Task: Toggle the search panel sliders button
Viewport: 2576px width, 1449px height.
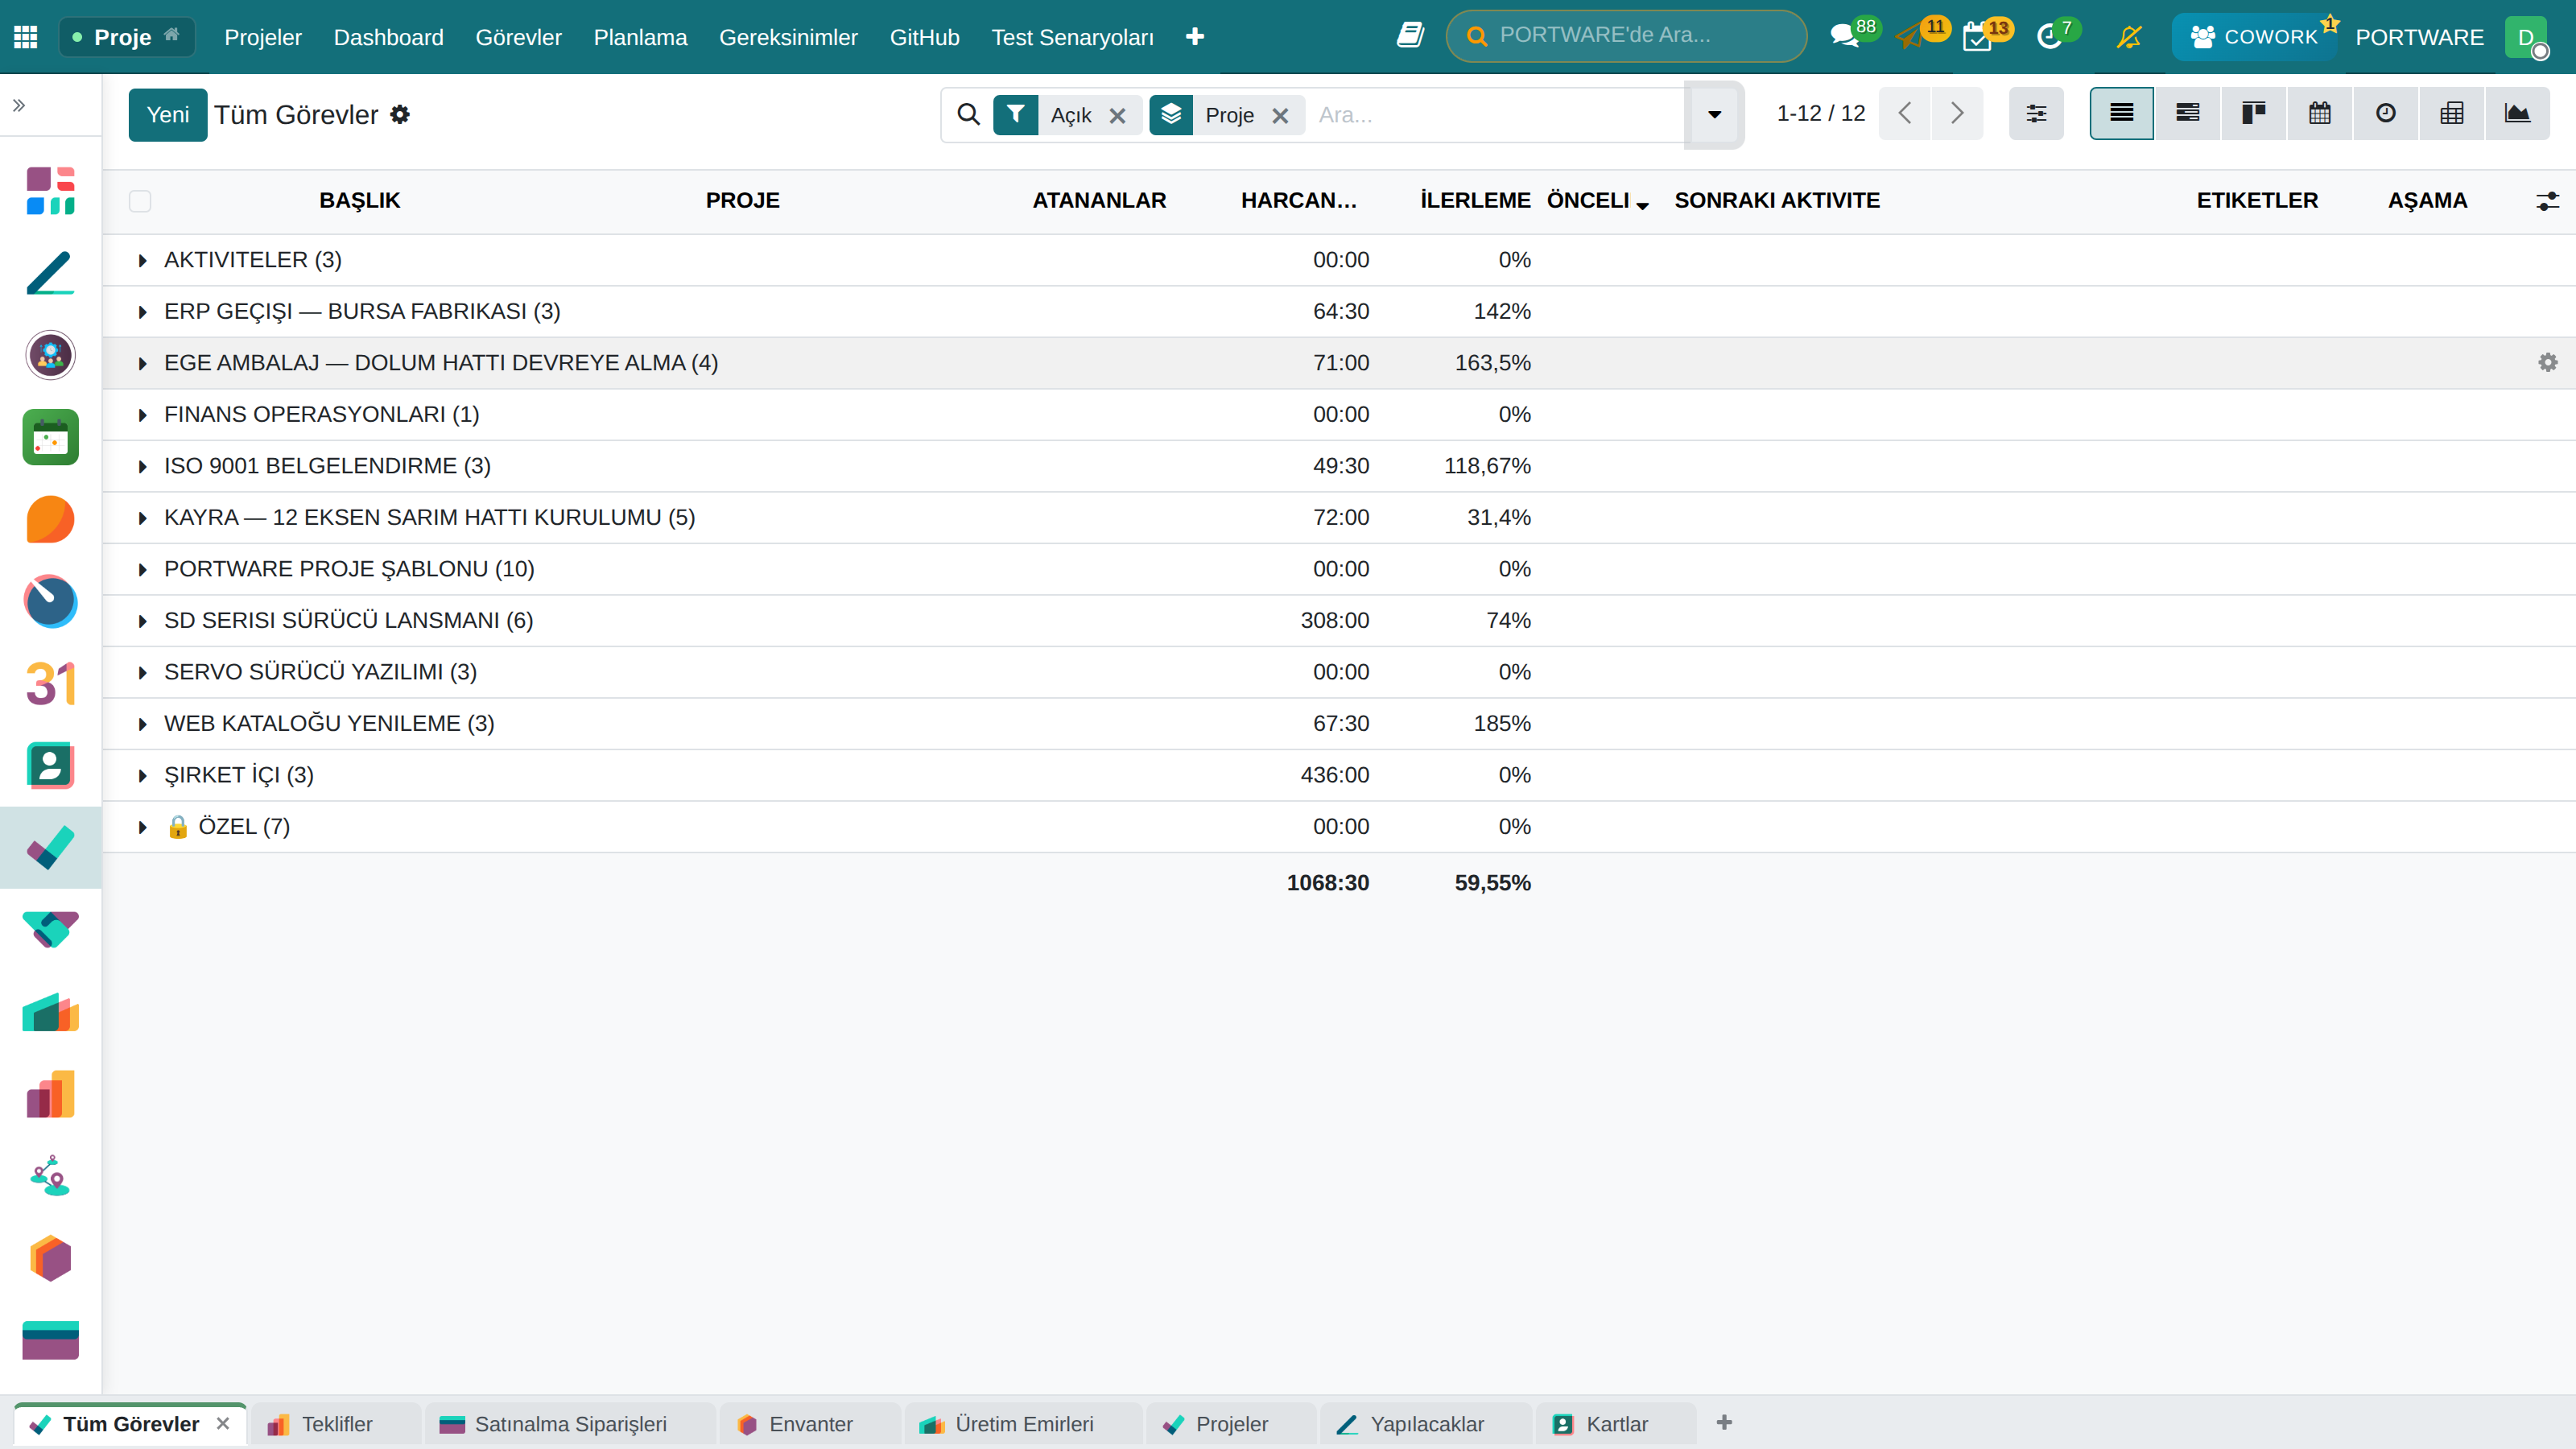Action: 2036,113
